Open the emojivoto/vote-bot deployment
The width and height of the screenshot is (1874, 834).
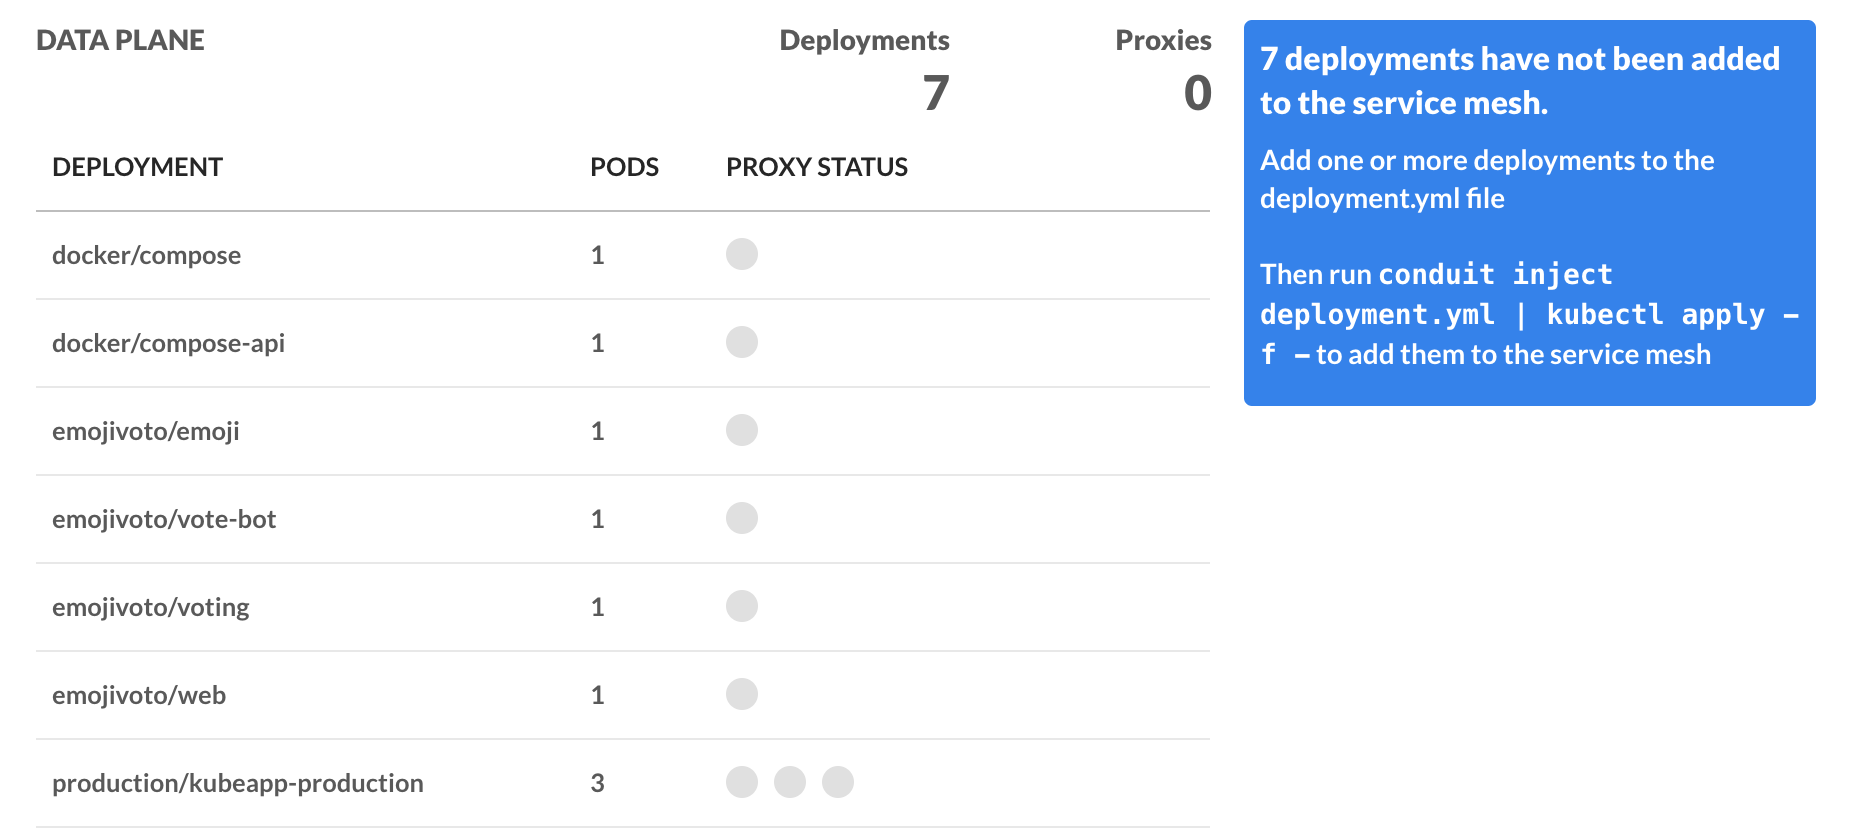tap(164, 519)
